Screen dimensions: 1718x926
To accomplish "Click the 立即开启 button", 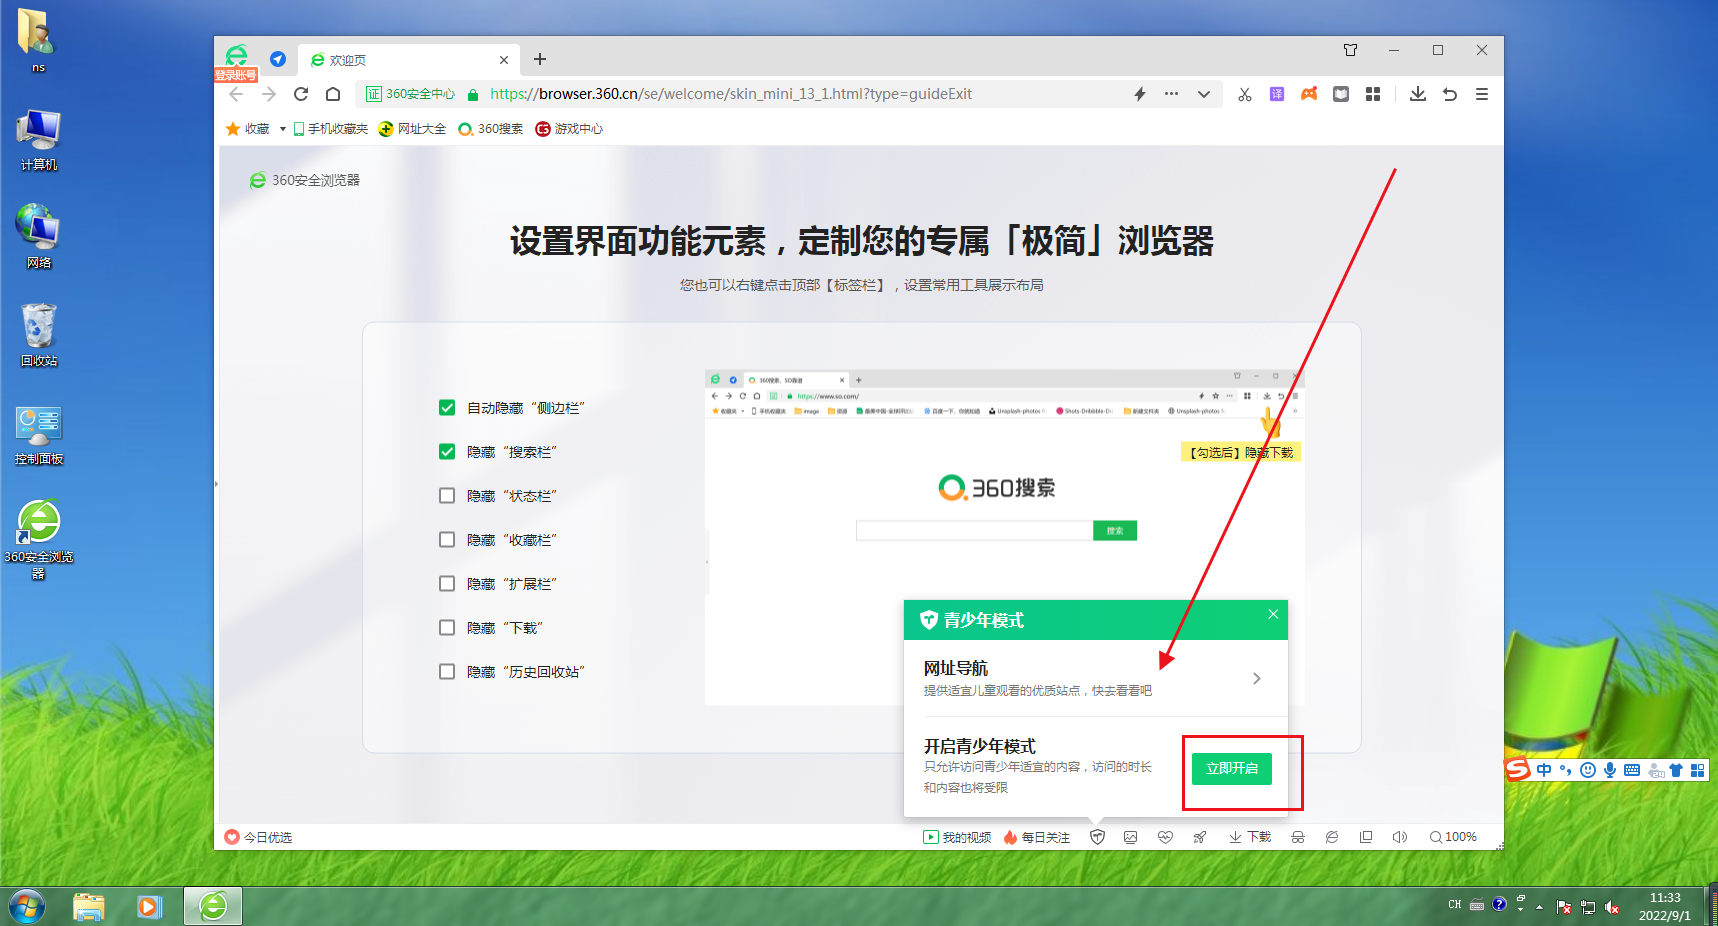I will pyautogui.click(x=1232, y=768).
